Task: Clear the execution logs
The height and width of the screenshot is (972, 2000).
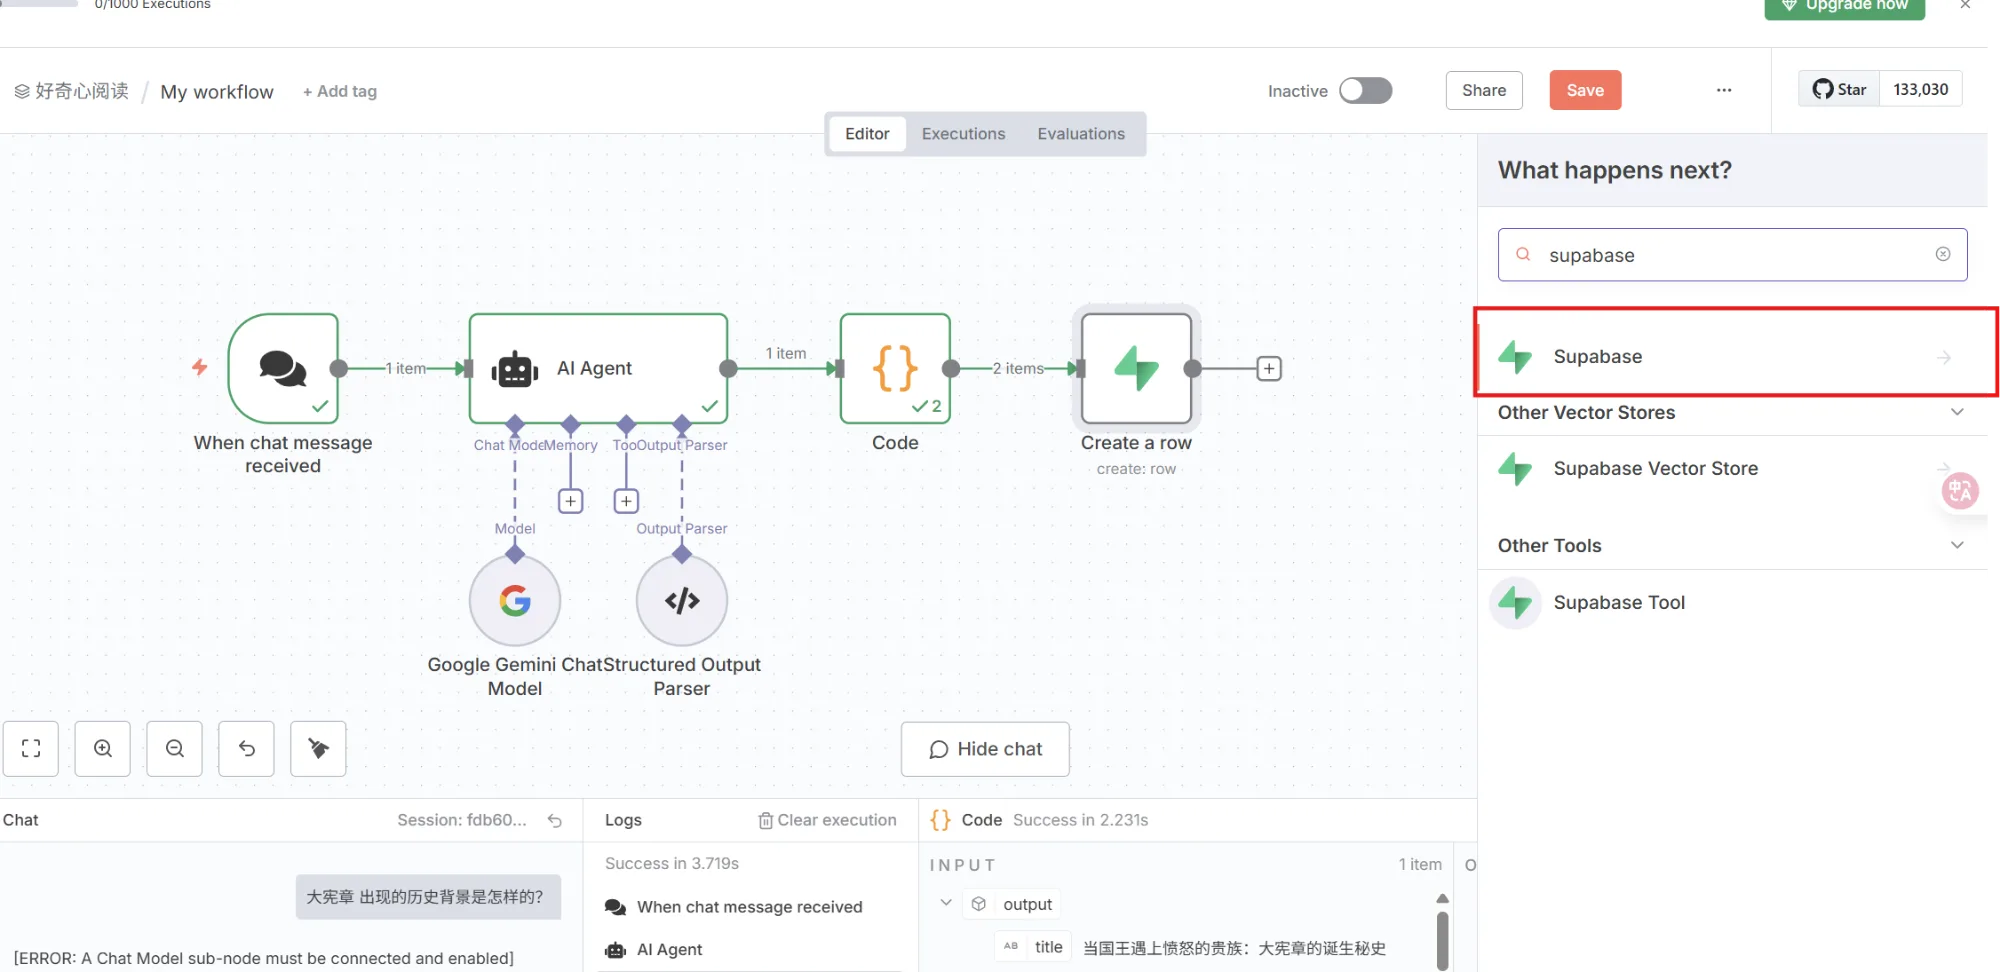Action: click(x=827, y=820)
